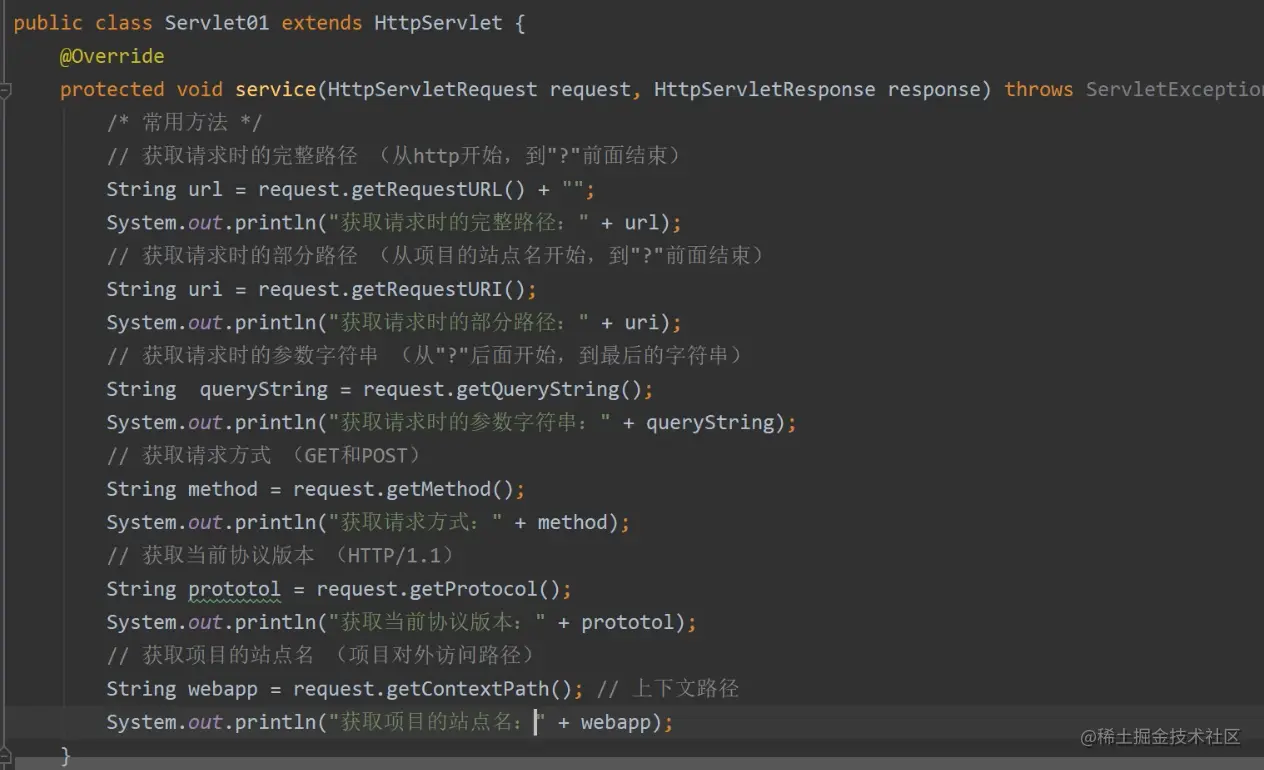
Task: Click the uri variable in its String declaration
Action: pos(205,289)
